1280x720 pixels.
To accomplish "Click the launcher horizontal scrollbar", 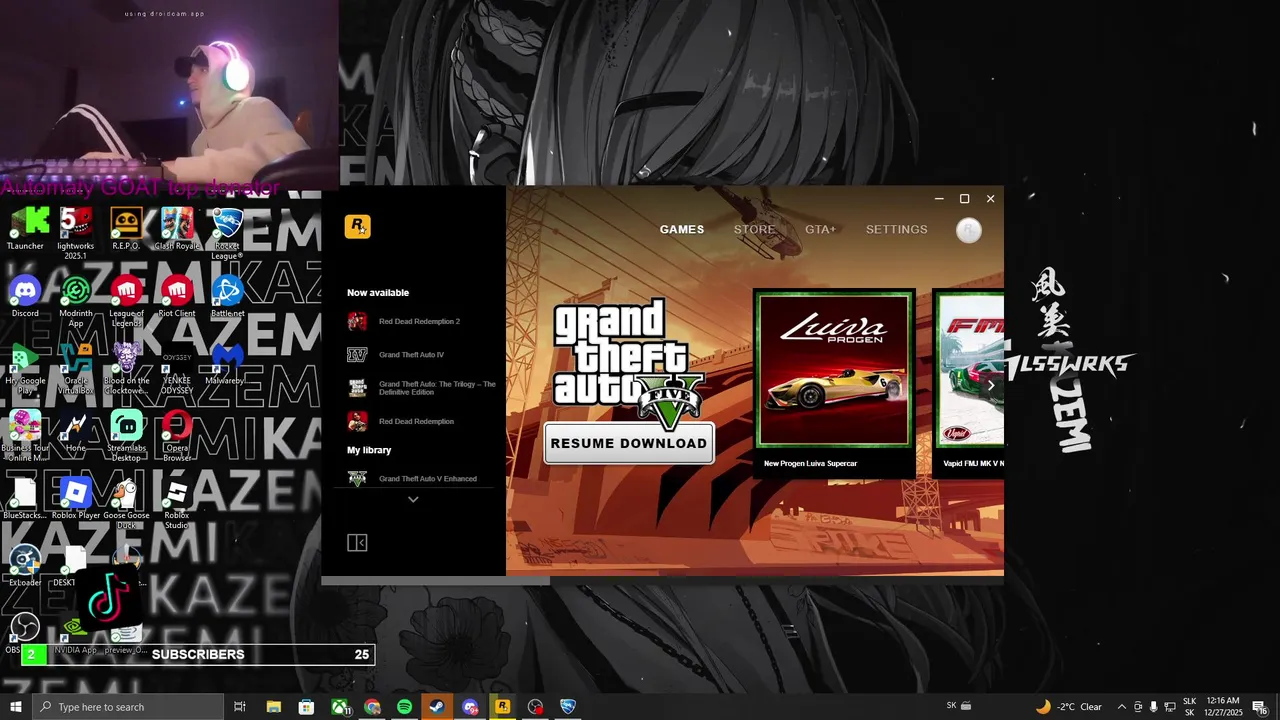I will [435, 580].
